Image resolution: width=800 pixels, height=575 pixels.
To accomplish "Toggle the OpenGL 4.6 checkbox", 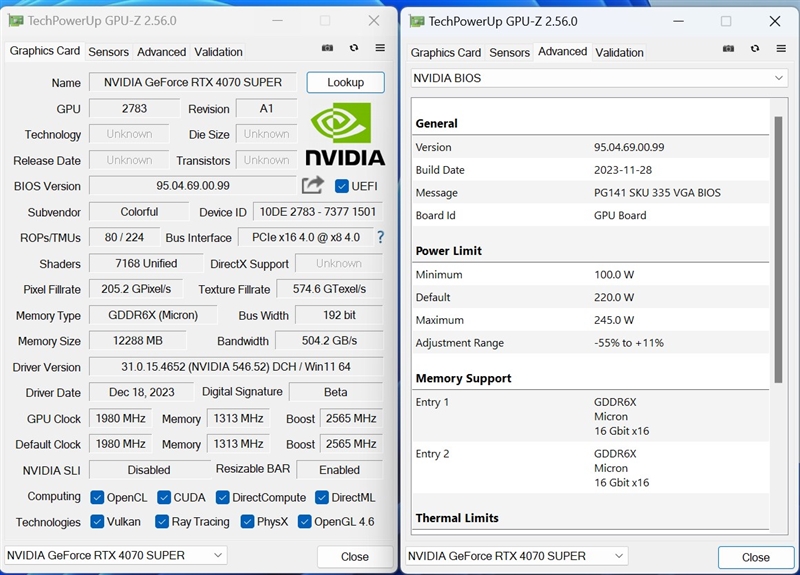I will pos(305,521).
